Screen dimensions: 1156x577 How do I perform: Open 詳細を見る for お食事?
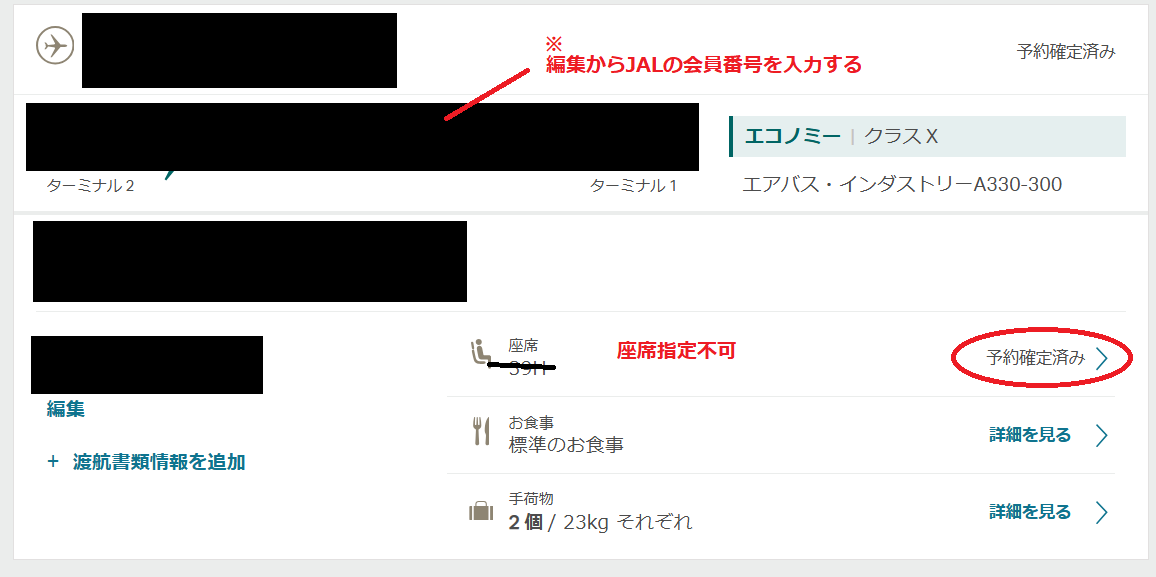coord(1030,435)
